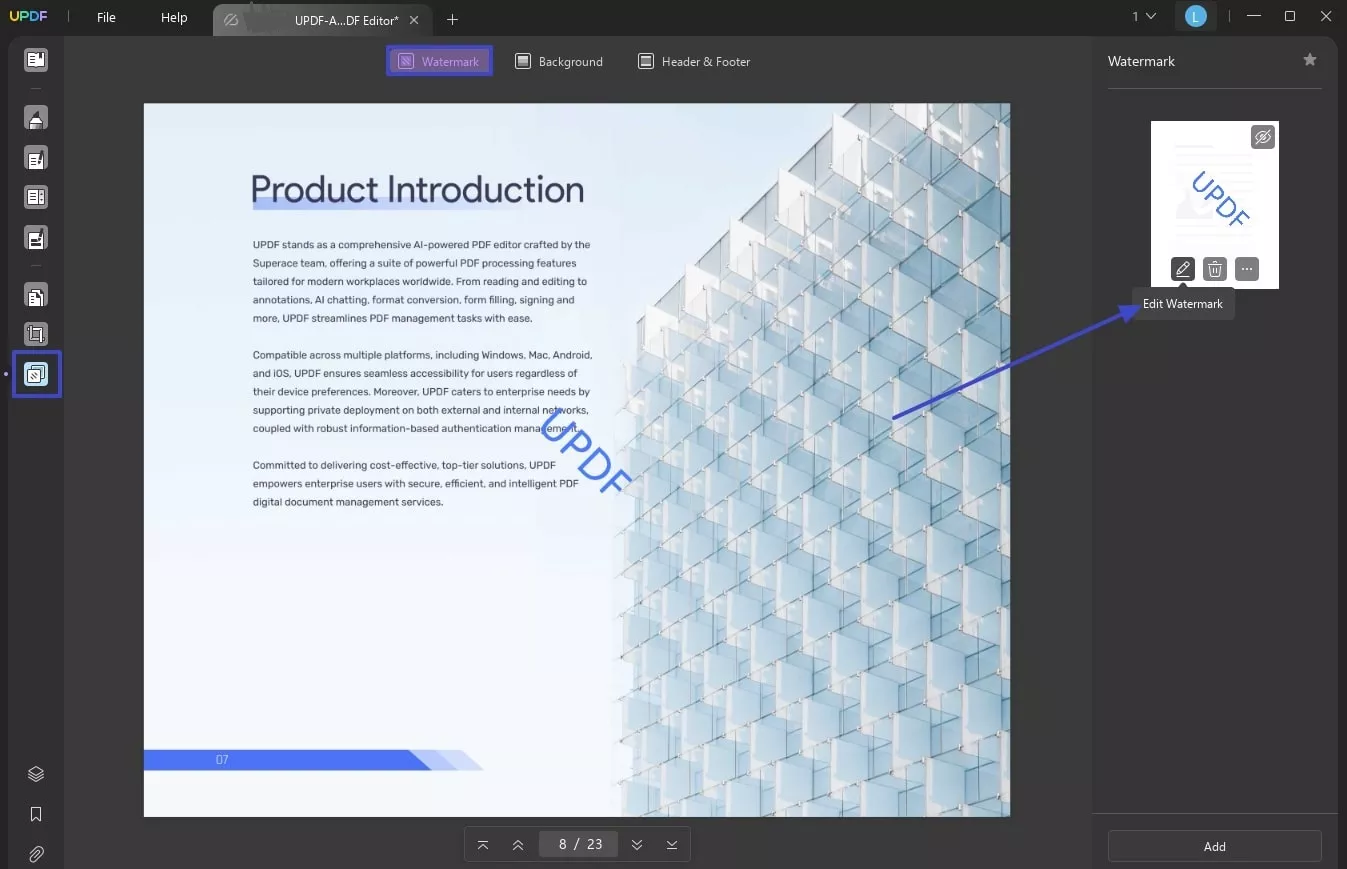
Task: Close the UPDF Editor document tab
Action: coord(414,20)
